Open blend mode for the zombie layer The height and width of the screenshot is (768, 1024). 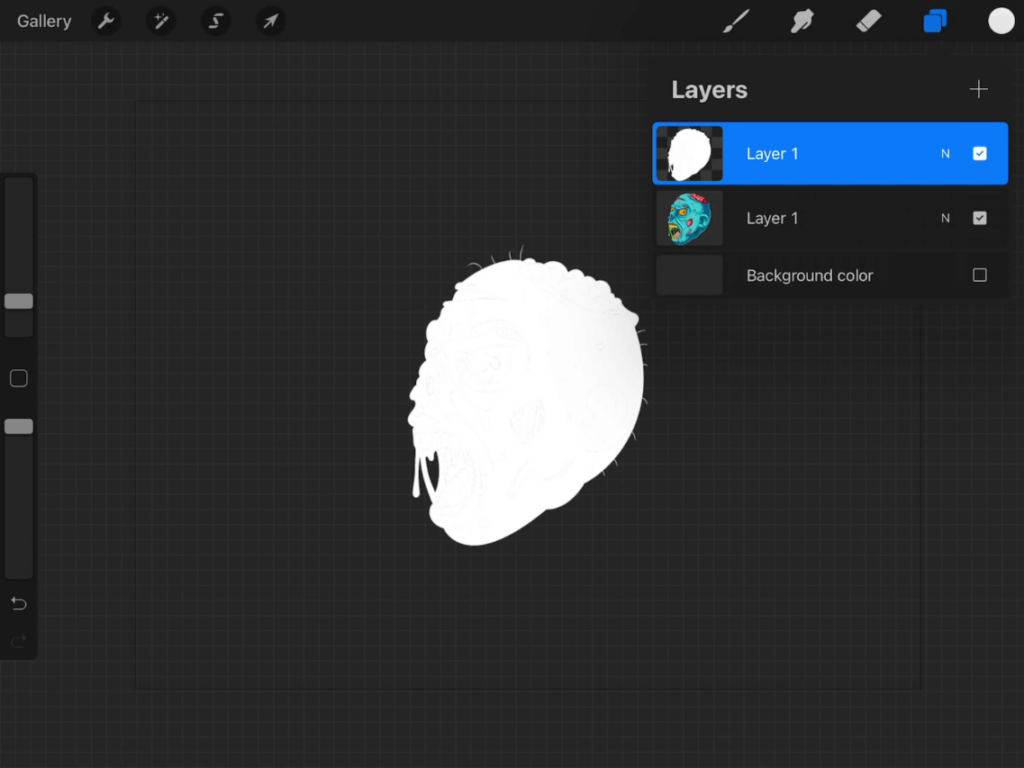click(x=945, y=217)
